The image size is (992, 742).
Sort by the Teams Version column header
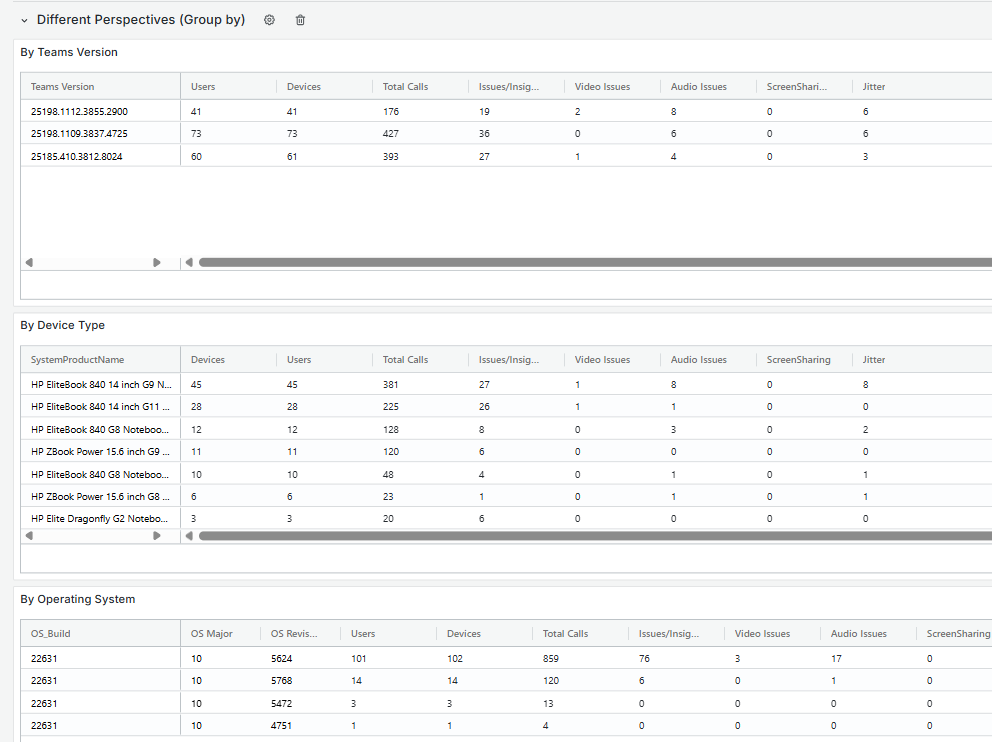tap(63, 87)
